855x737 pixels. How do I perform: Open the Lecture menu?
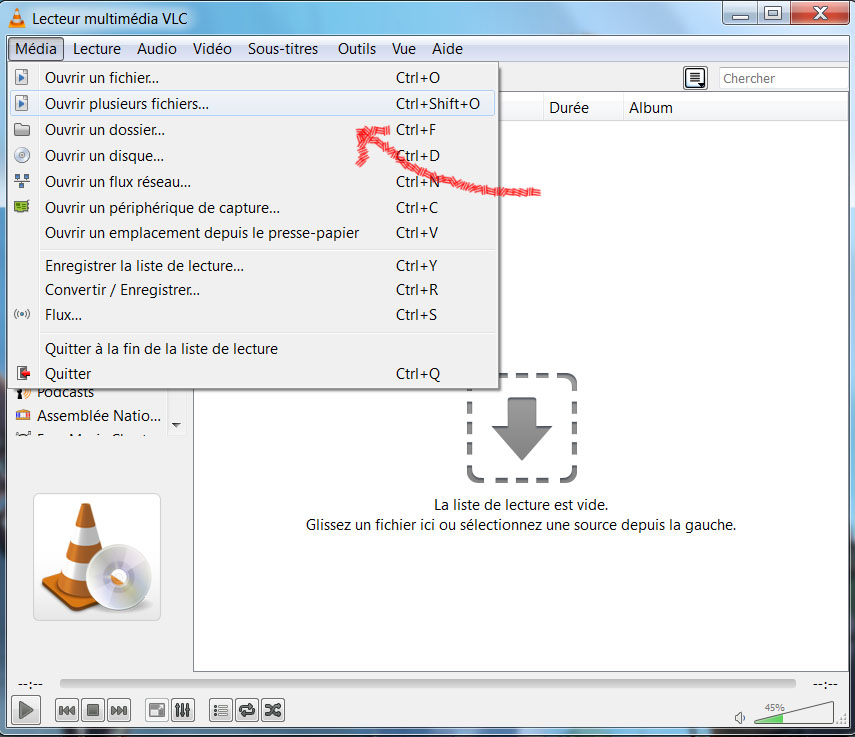[x=97, y=49]
